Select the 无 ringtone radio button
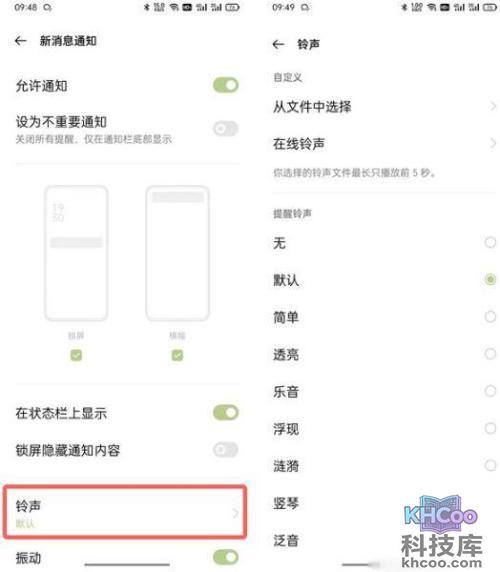The image size is (500, 572). pyautogui.click(x=490, y=243)
